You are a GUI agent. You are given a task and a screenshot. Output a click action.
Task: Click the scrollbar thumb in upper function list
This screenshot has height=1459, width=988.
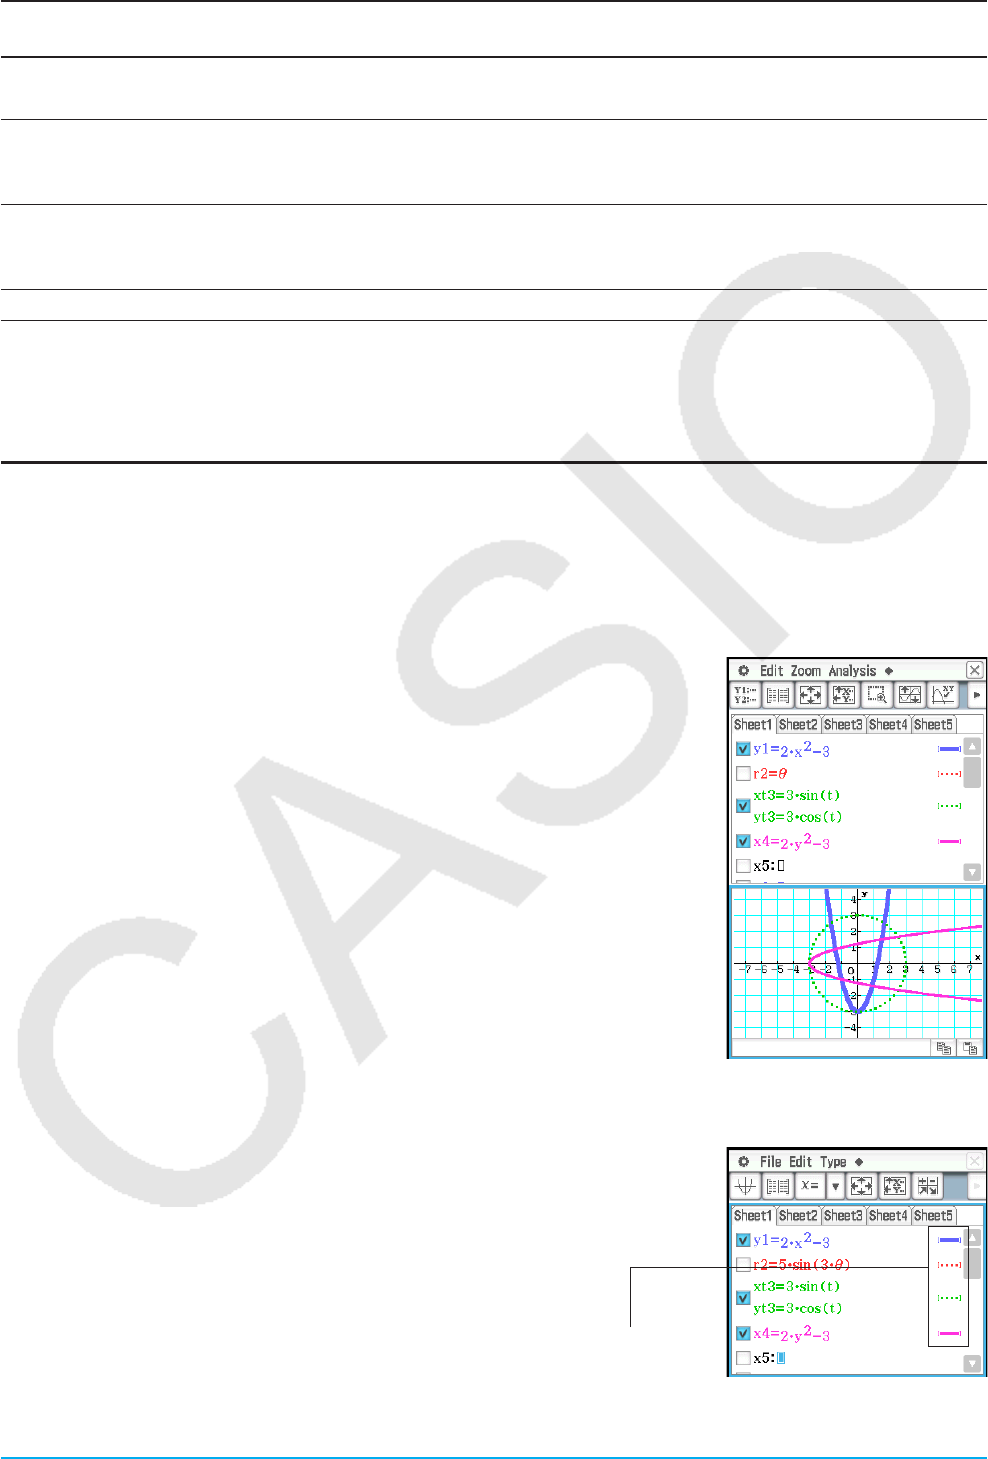(972, 772)
